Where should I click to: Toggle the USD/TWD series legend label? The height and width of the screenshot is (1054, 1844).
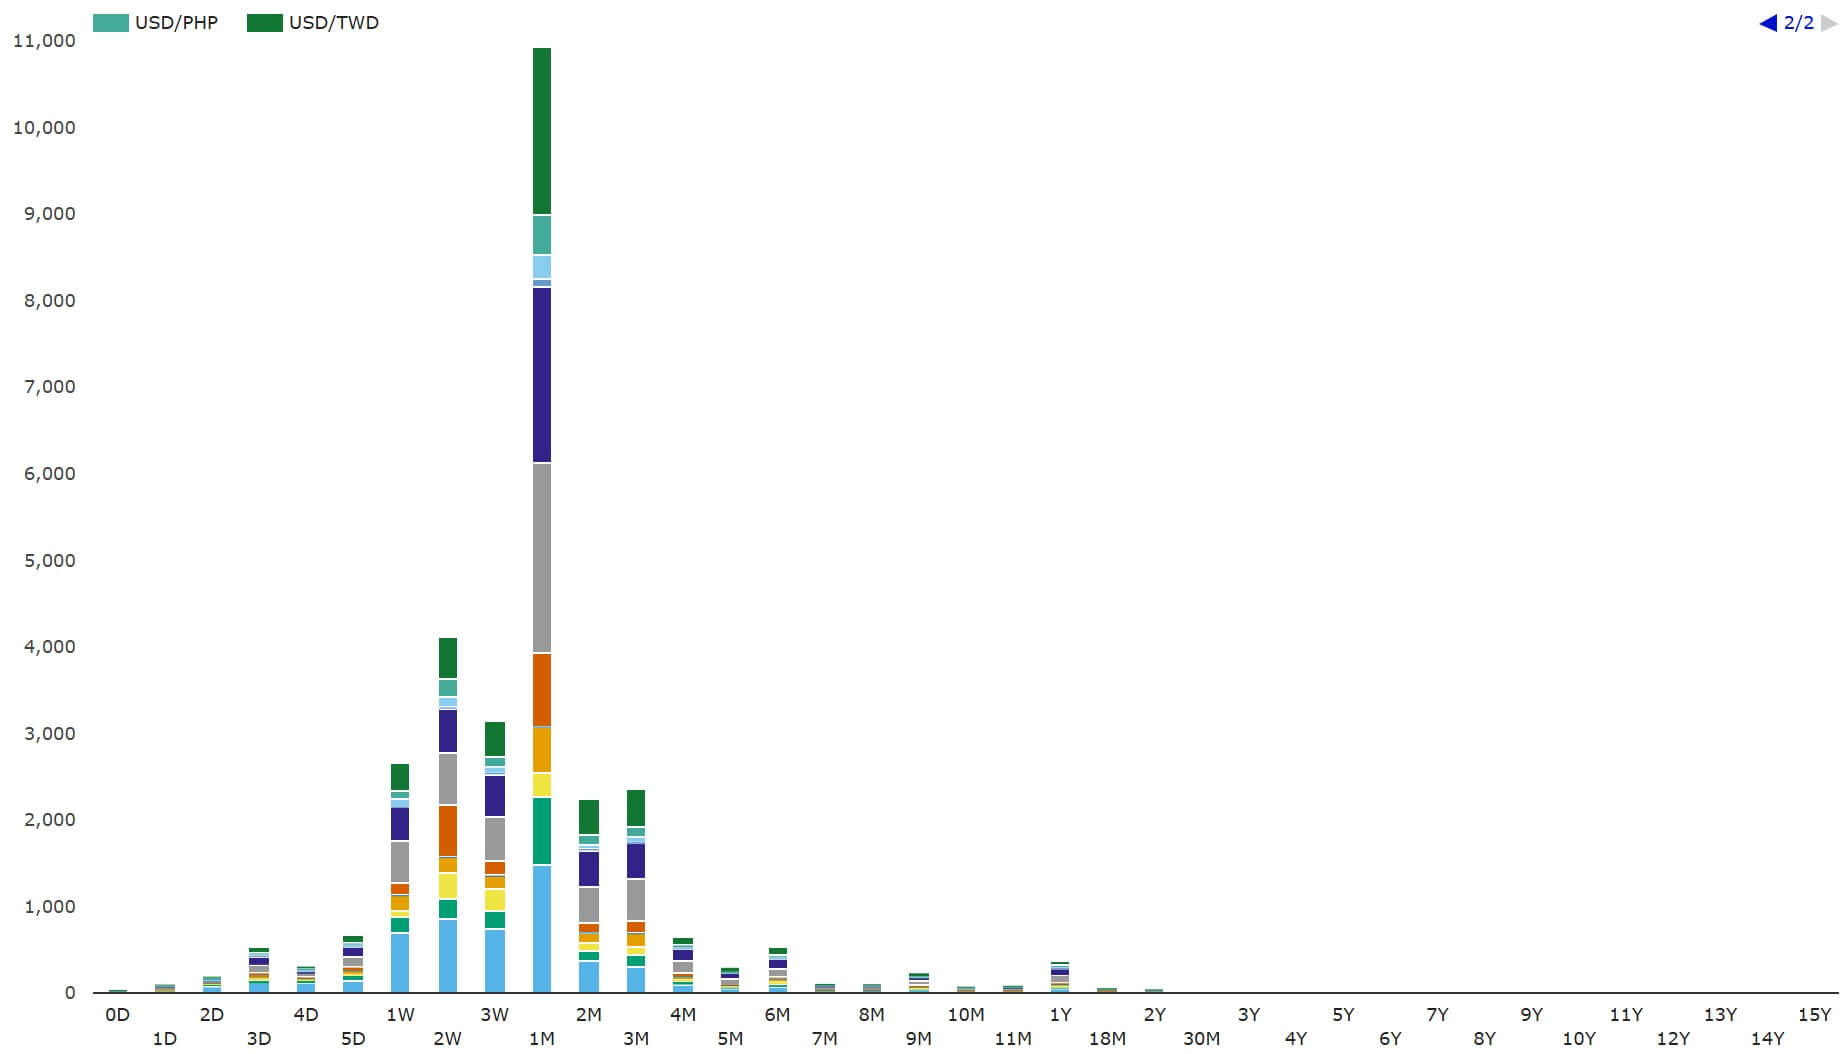click(x=333, y=23)
